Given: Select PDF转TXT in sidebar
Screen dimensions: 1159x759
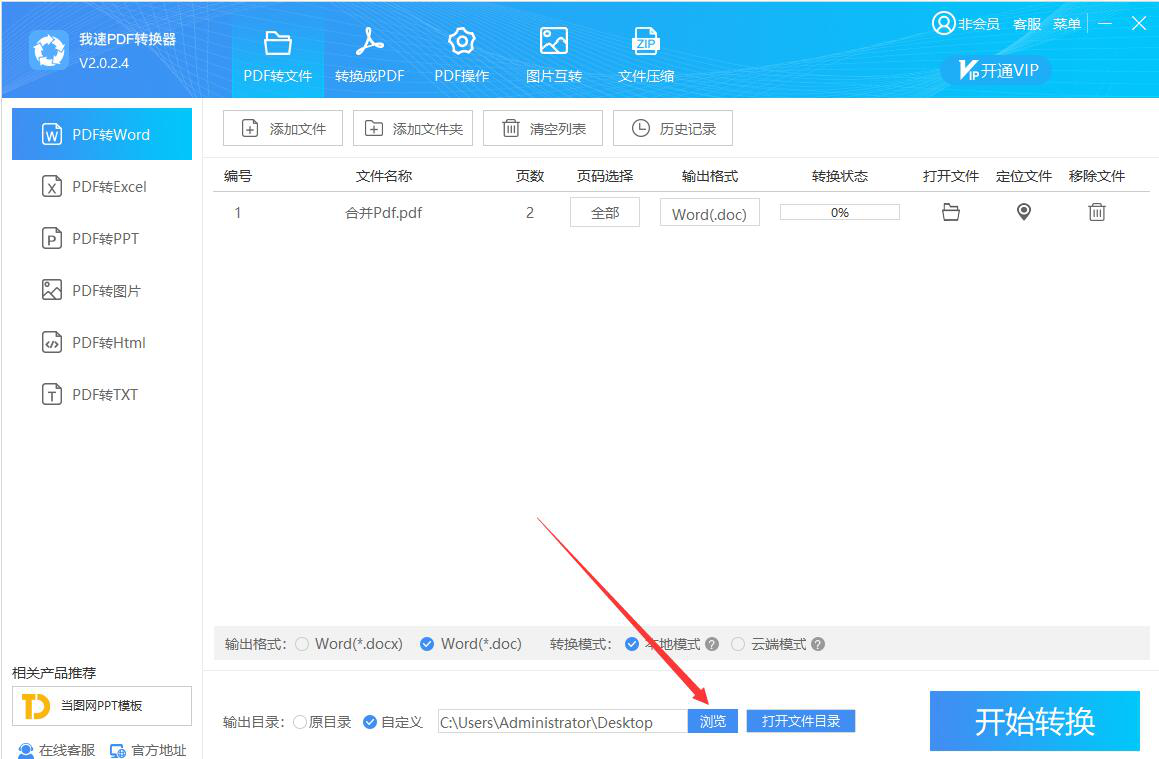Looking at the screenshot, I should [102, 395].
